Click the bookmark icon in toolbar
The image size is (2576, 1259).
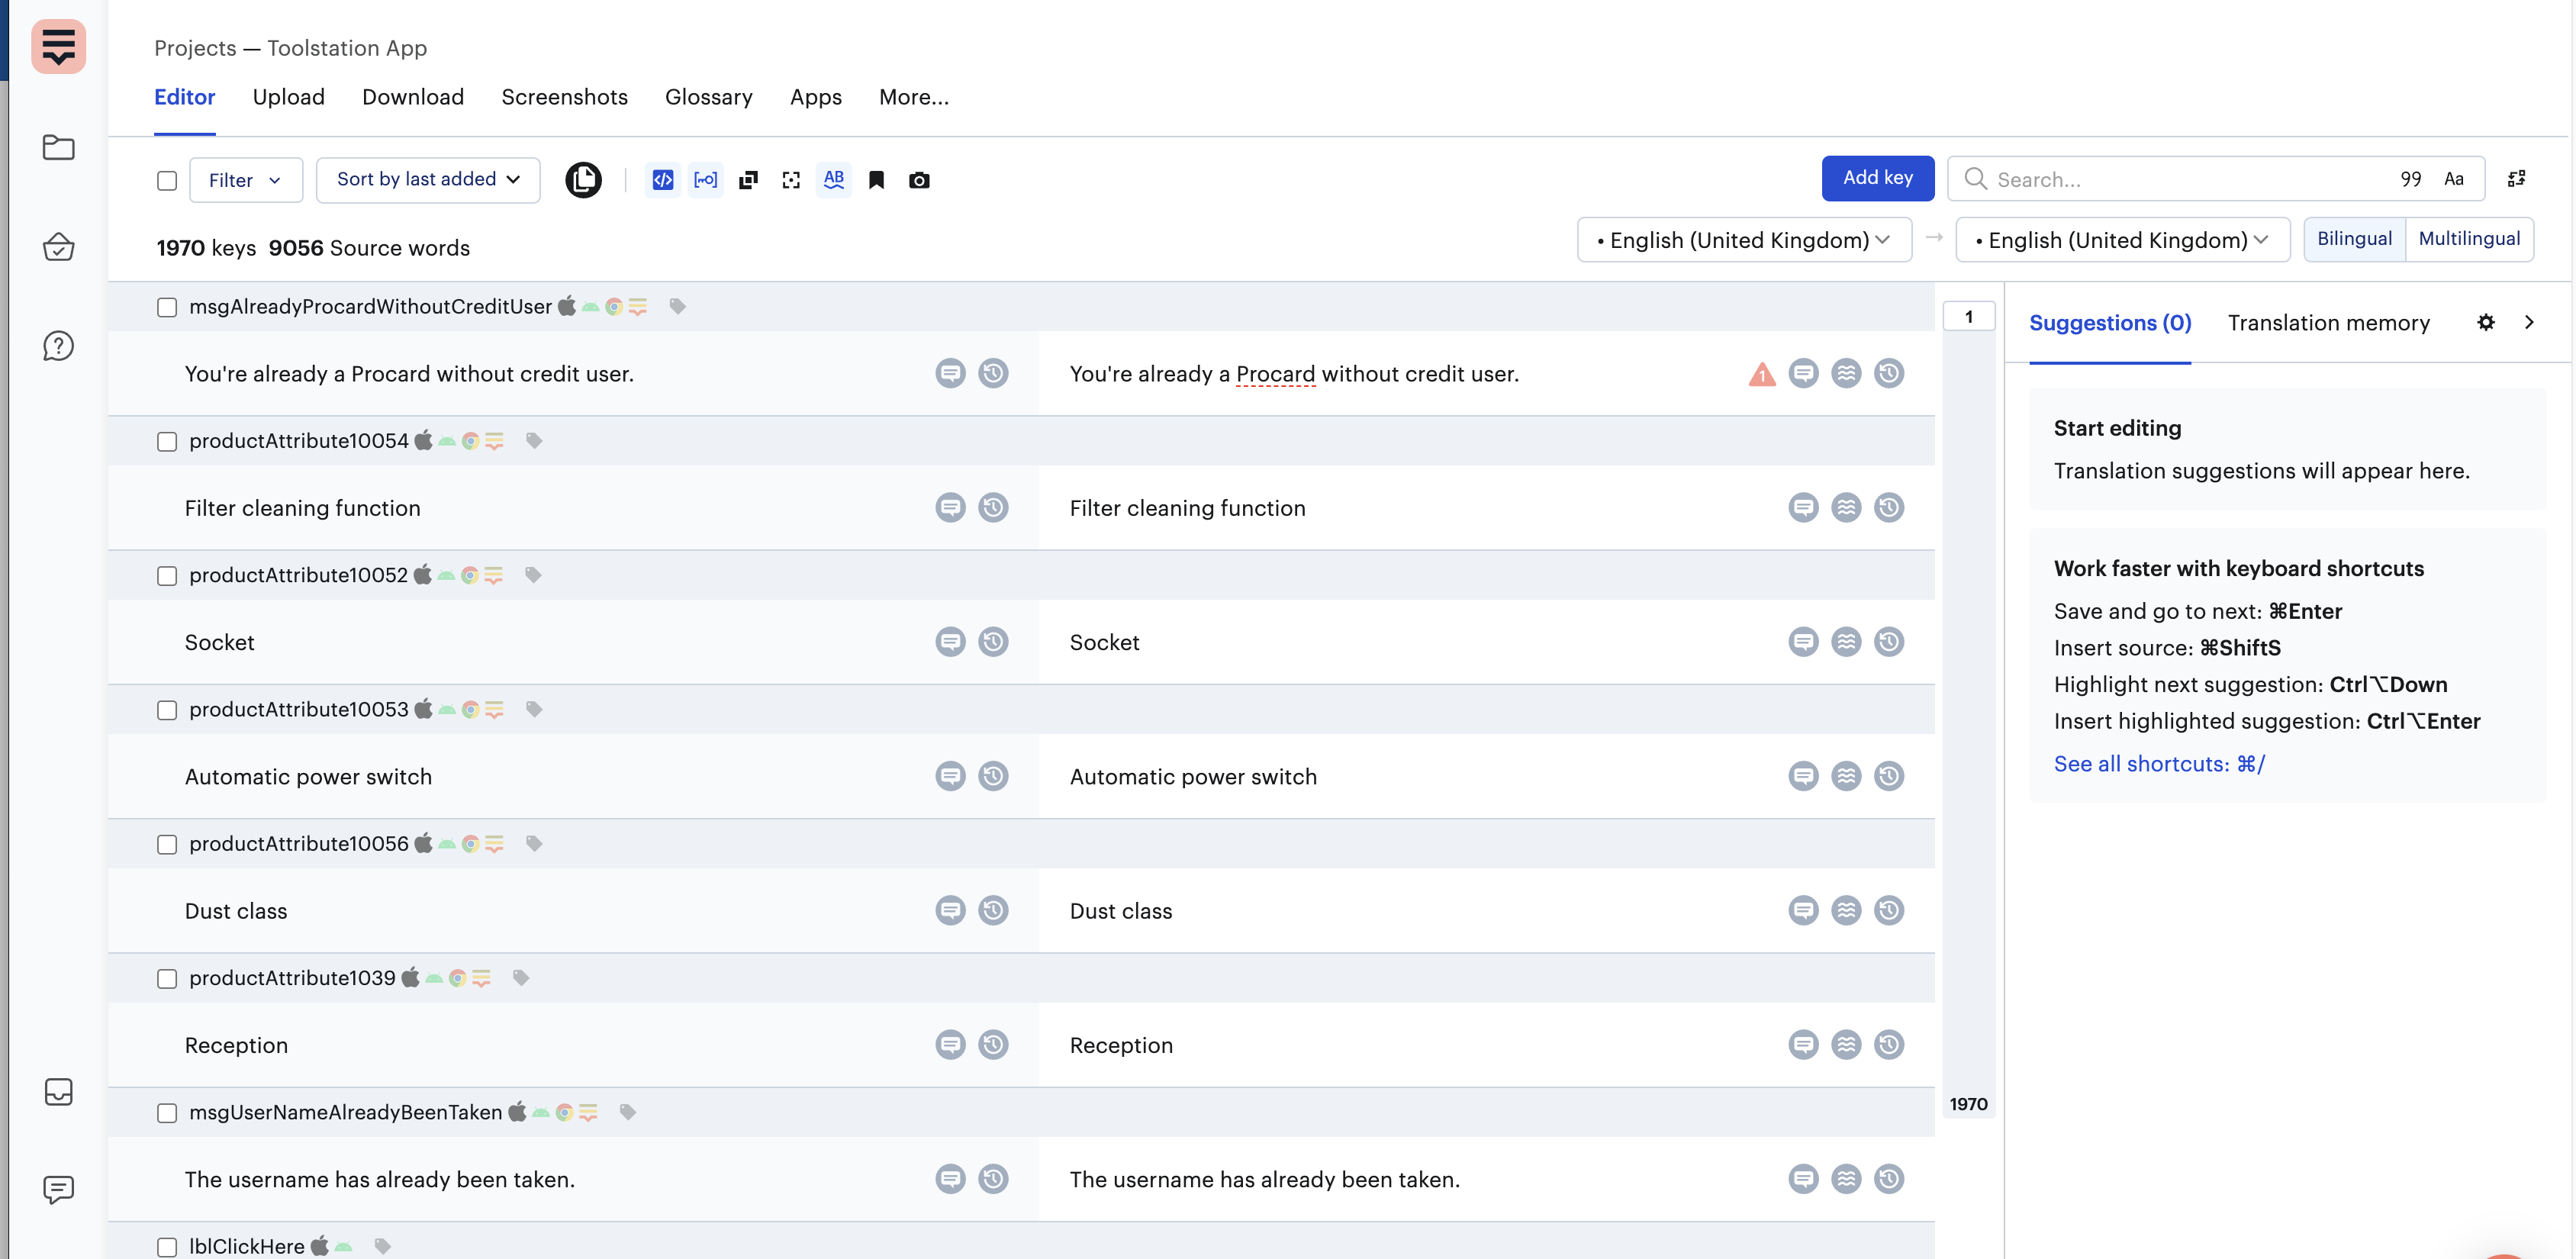(876, 180)
